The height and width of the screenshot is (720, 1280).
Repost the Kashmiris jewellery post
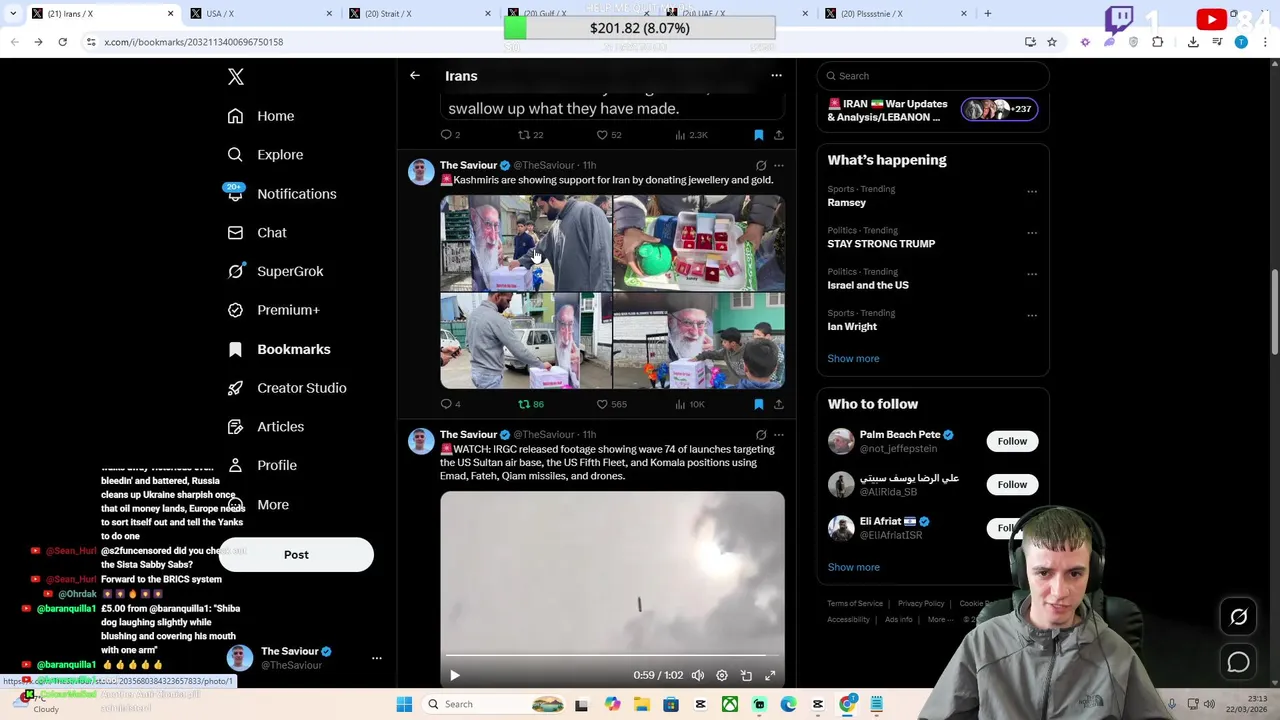(x=530, y=404)
